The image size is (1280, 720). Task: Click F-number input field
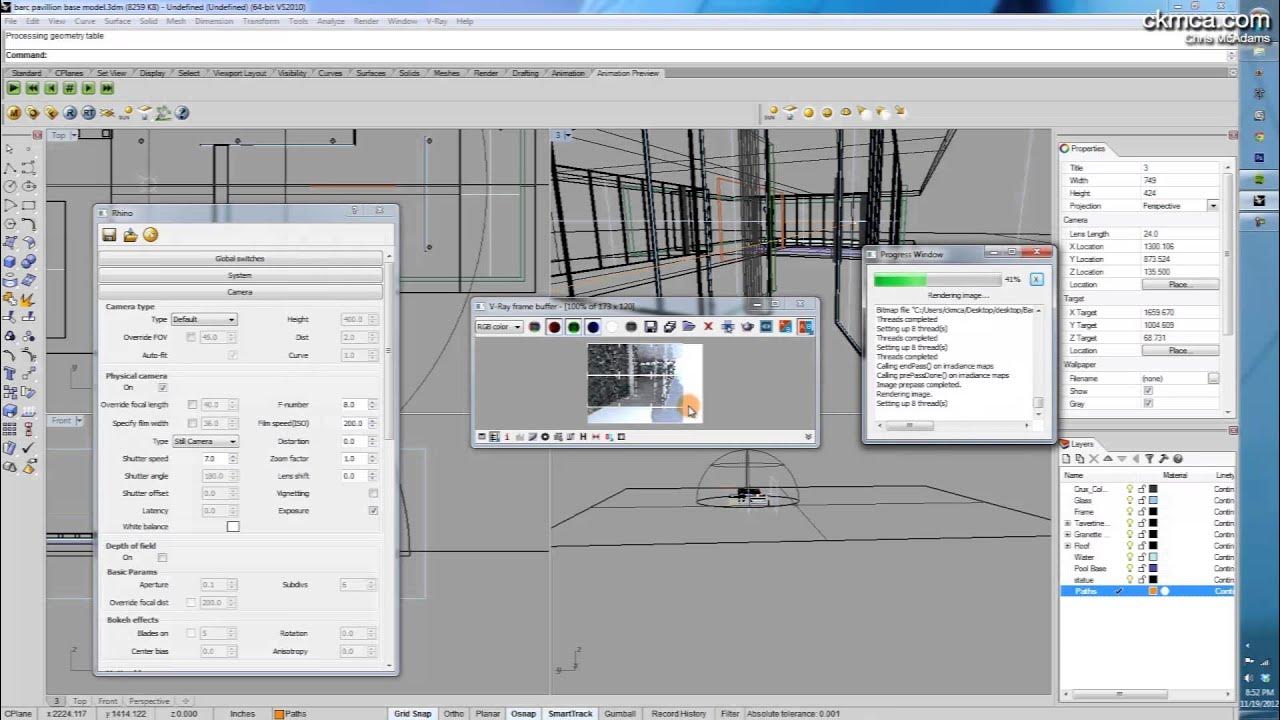pyautogui.click(x=354, y=405)
